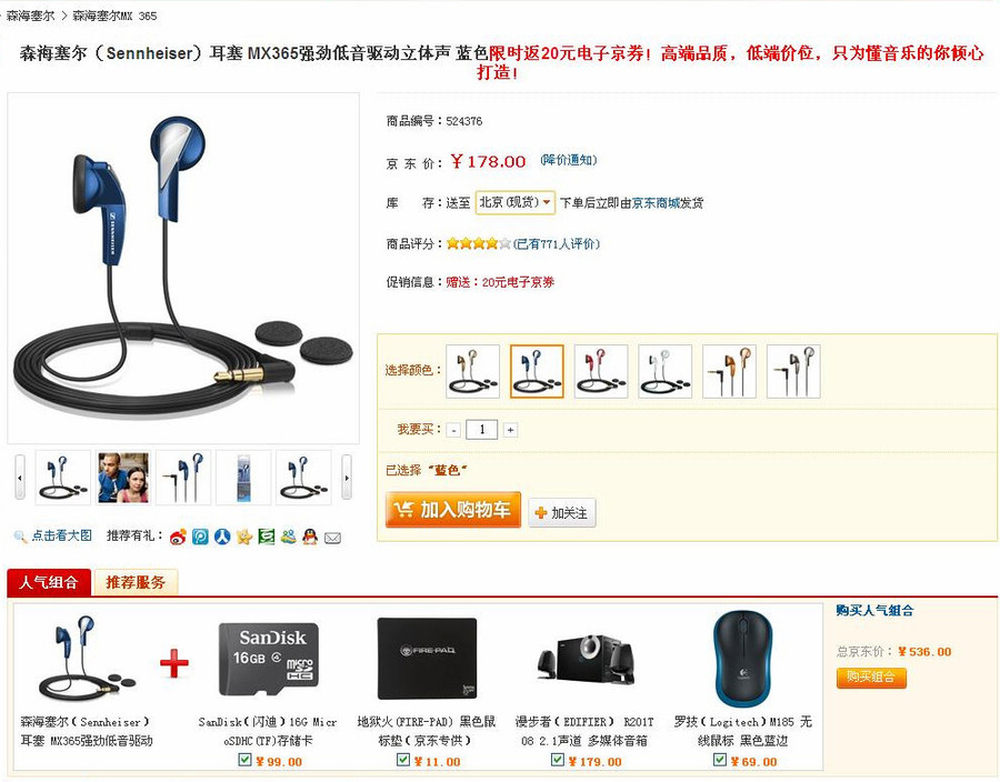Share product by email envelope icon
The width and height of the screenshot is (1000, 782).
click(x=332, y=538)
